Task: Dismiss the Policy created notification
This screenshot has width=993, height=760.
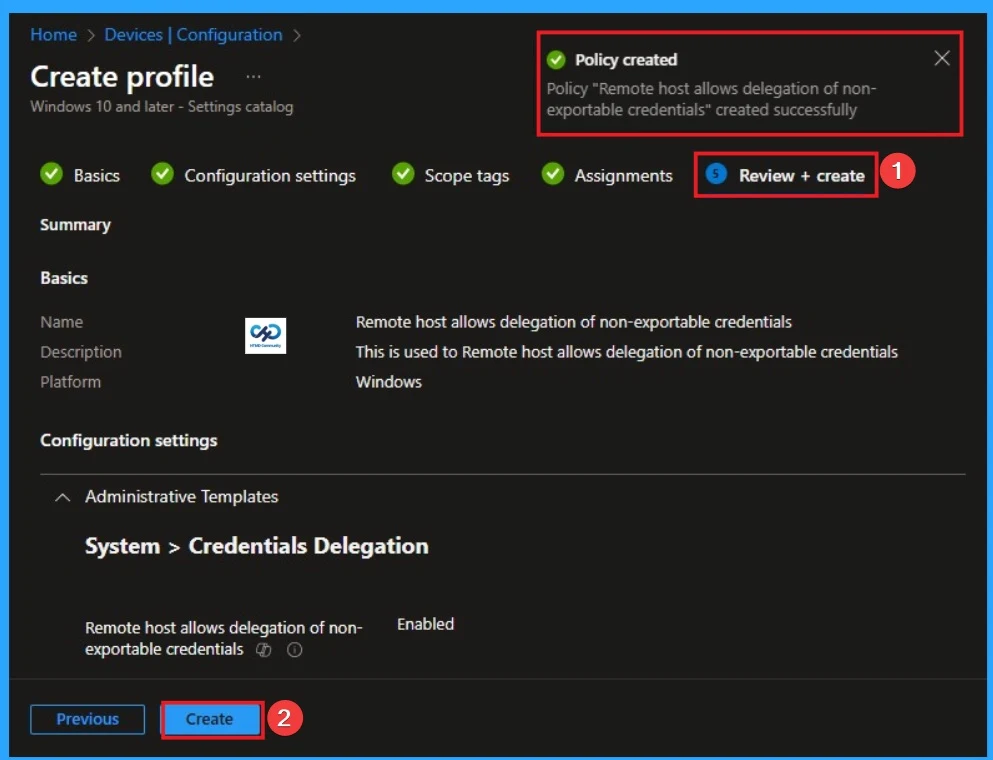Action: (x=941, y=58)
